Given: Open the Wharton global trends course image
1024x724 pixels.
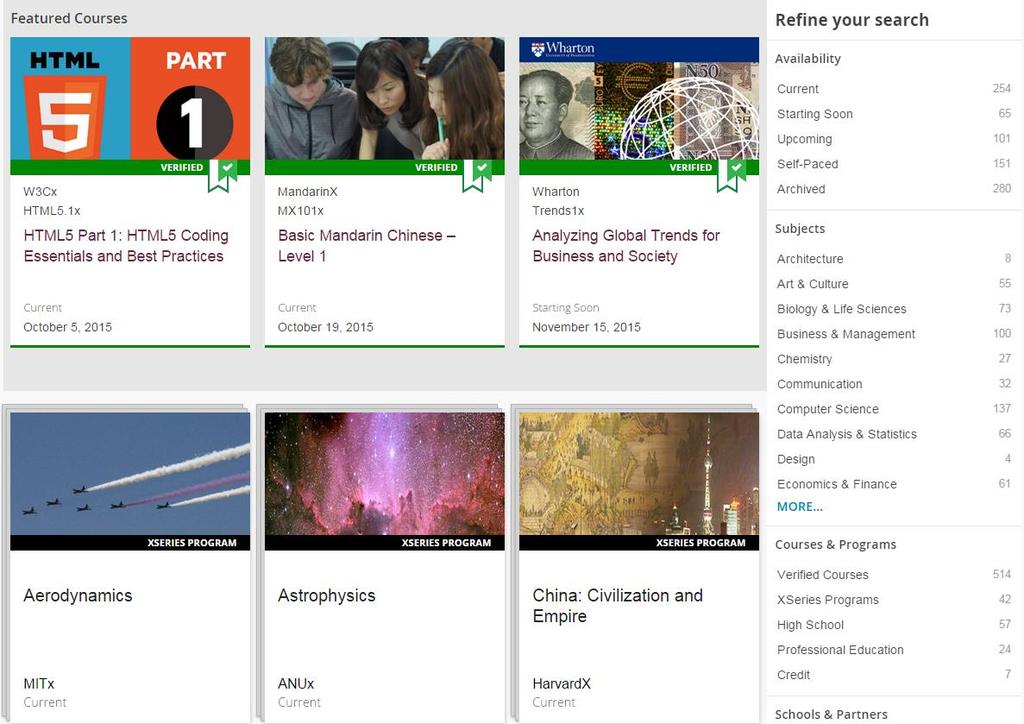Looking at the screenshot, I should point(639,98).
